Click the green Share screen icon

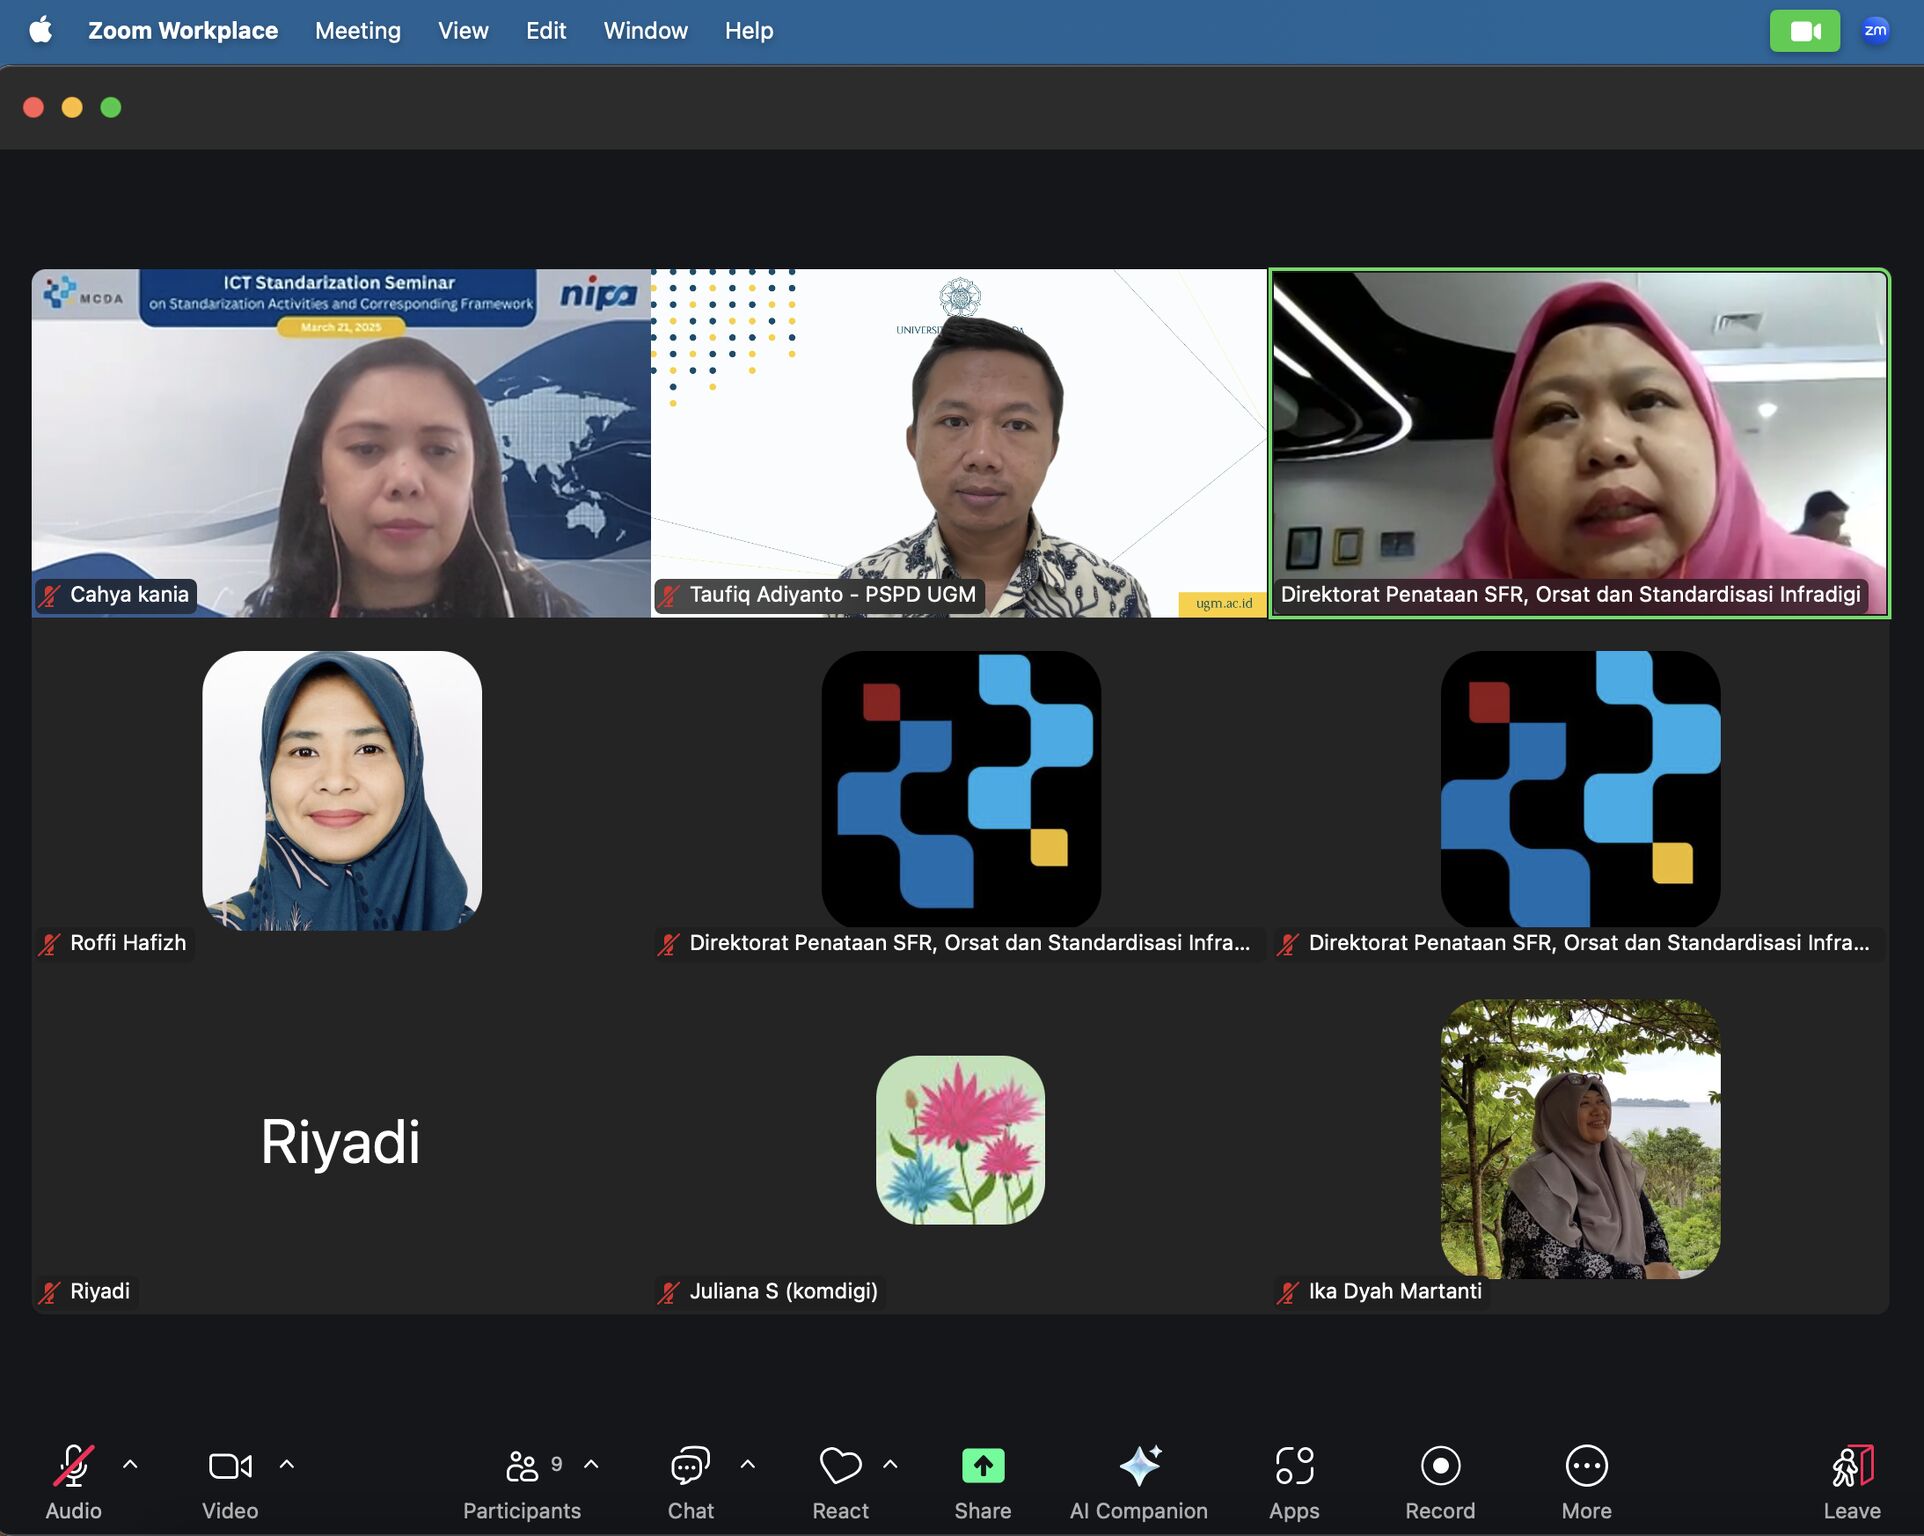pos(982,1466)
